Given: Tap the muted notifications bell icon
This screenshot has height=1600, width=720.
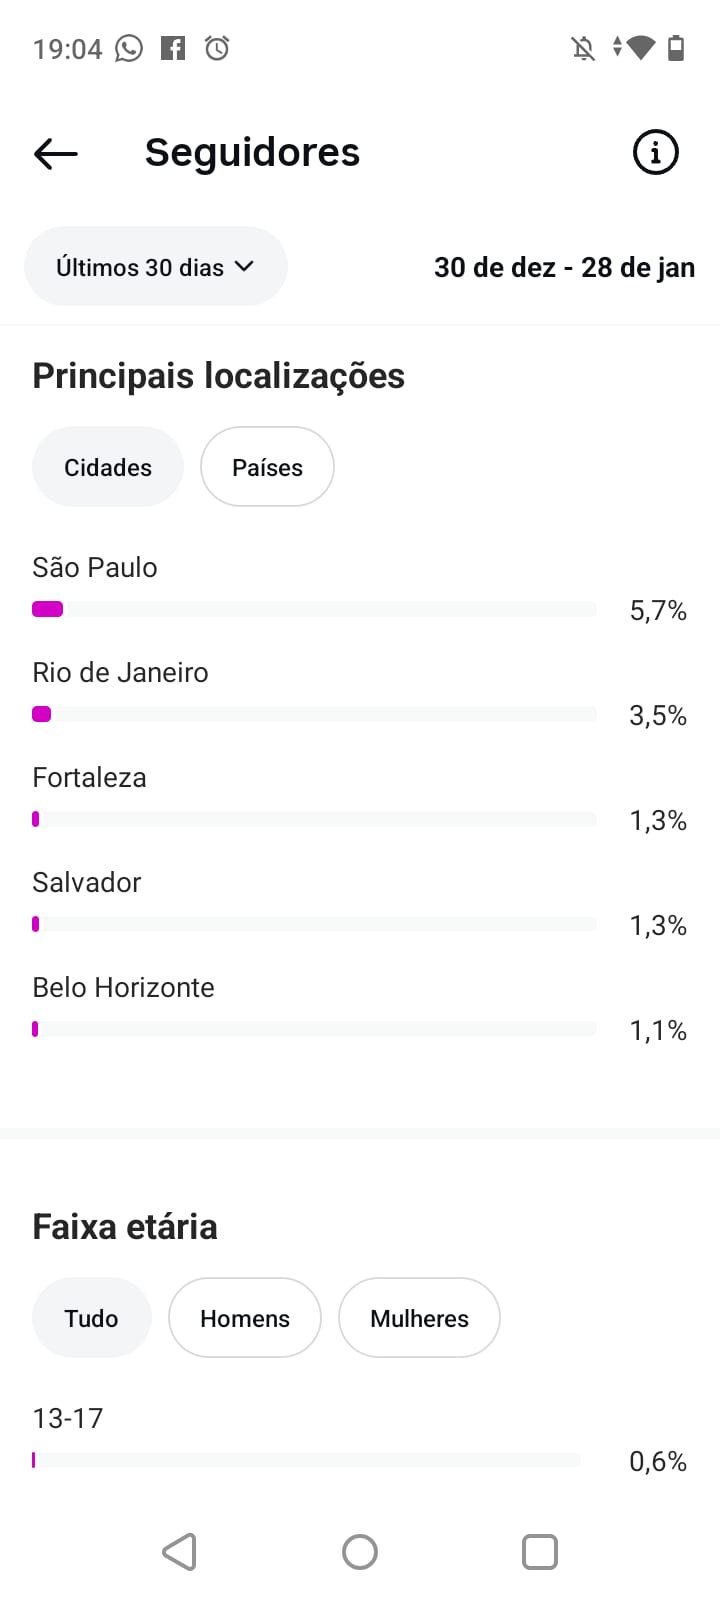Looking at the screenshot, I should pyautogui.click(x=583, y=48).
